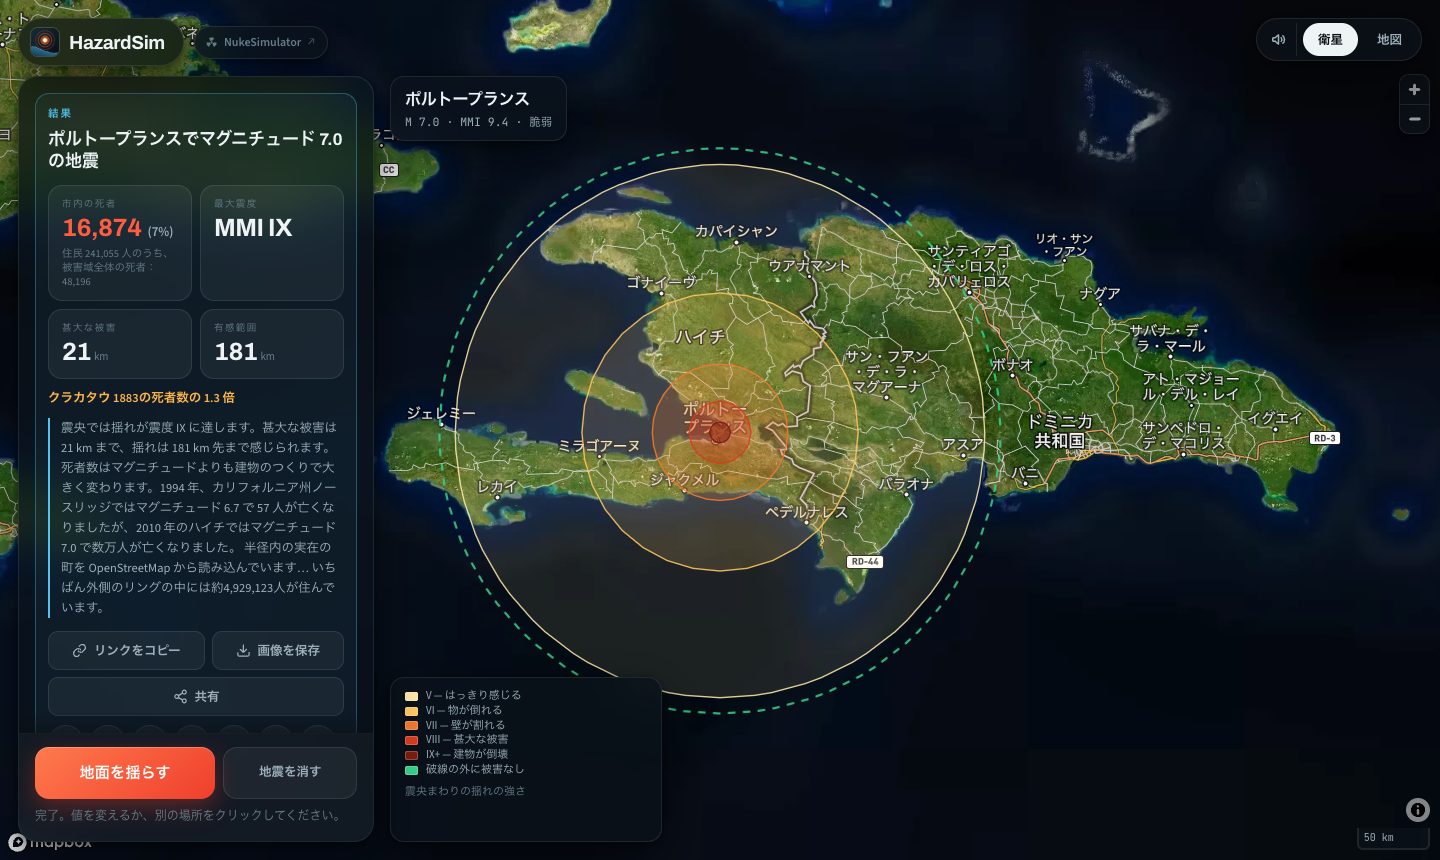Click リンクをコピー copy link button
The image size is (1440, 860).
tap(126, 650)
